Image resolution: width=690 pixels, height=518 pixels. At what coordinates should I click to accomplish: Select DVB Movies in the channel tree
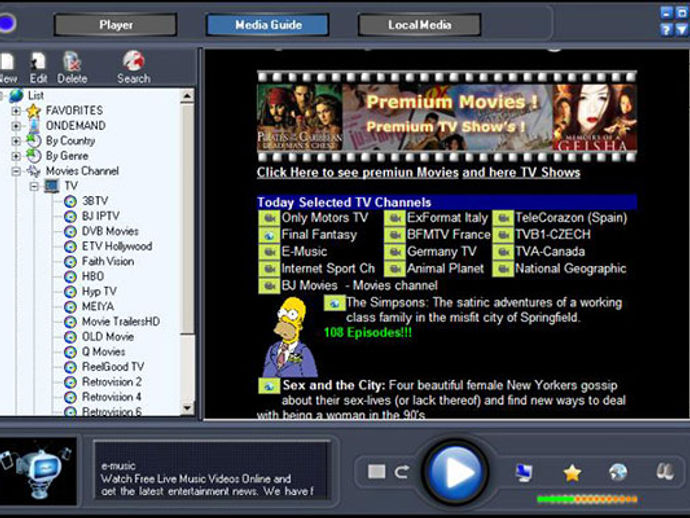[x=110, y=231]
